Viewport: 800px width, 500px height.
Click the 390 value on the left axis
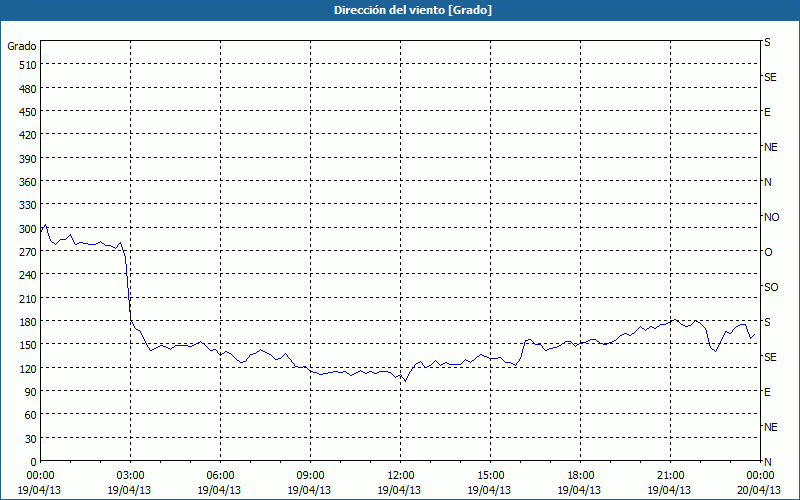coord(29,159)
